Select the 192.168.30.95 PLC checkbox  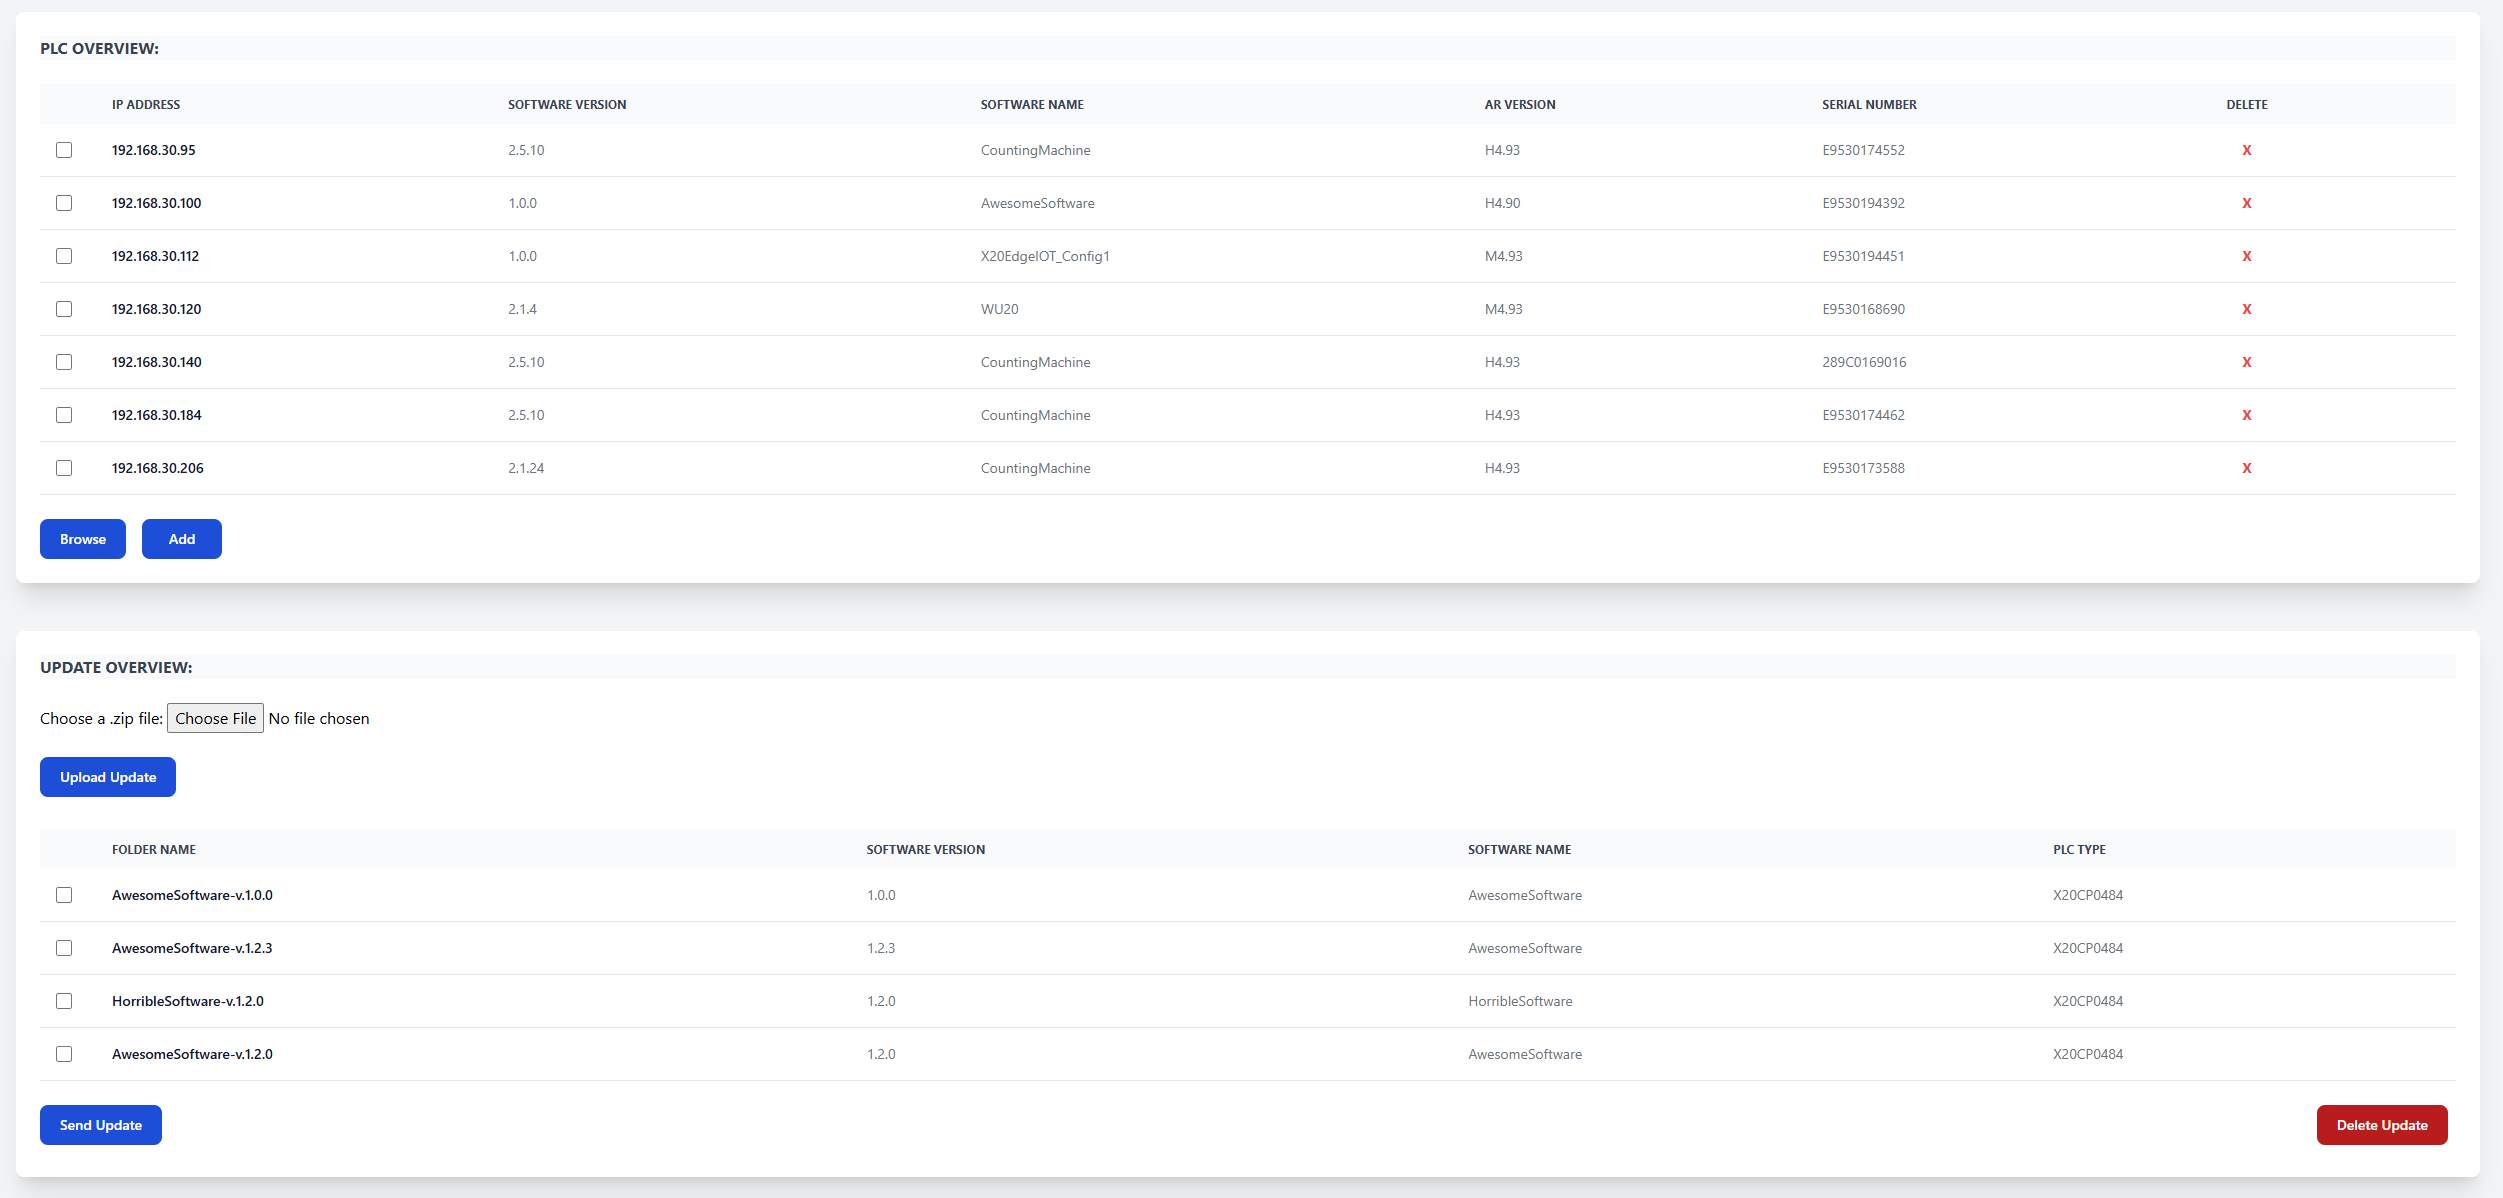[64, 150]
